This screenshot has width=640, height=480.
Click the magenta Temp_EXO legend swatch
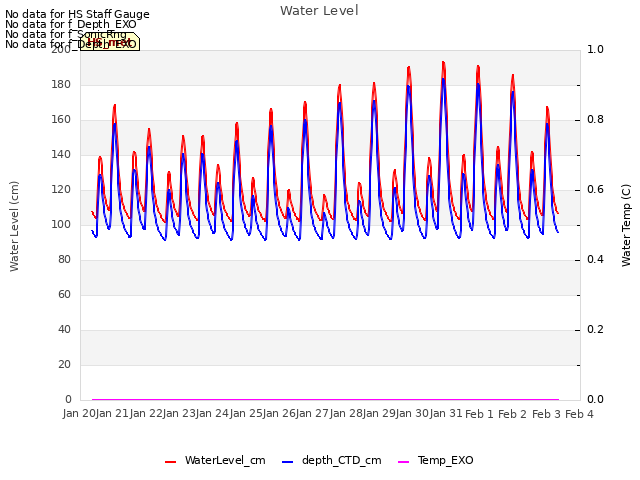tap(403, 462)
